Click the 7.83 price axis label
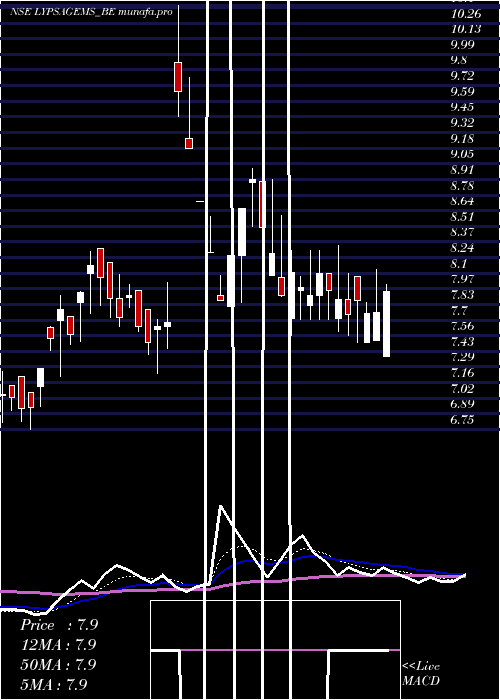 [462, 295]
